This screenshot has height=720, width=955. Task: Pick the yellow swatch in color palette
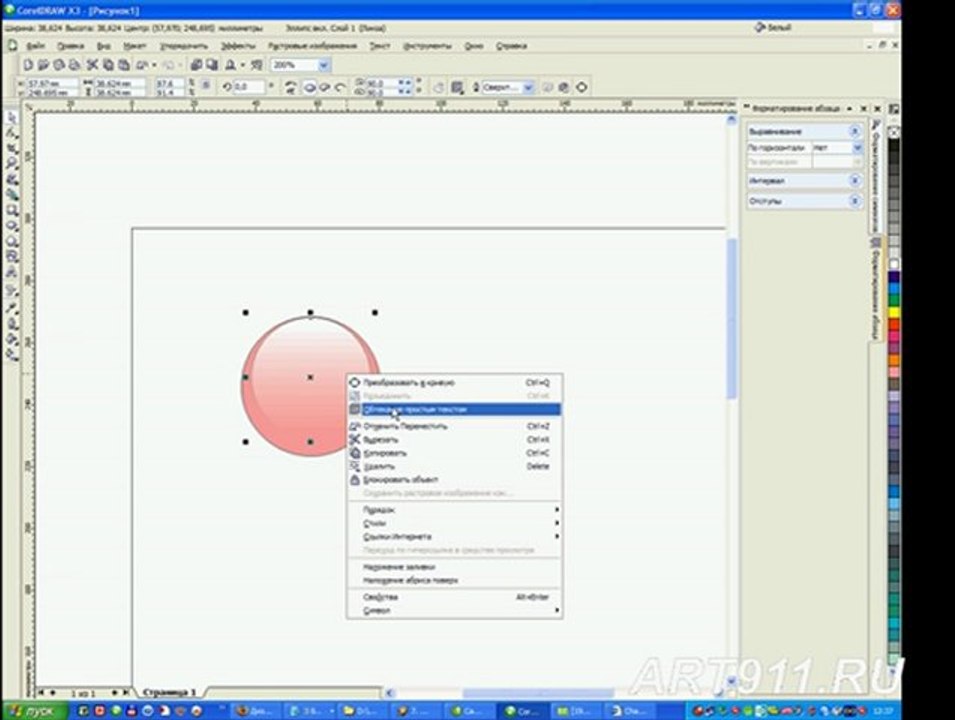tap(893, 312)
